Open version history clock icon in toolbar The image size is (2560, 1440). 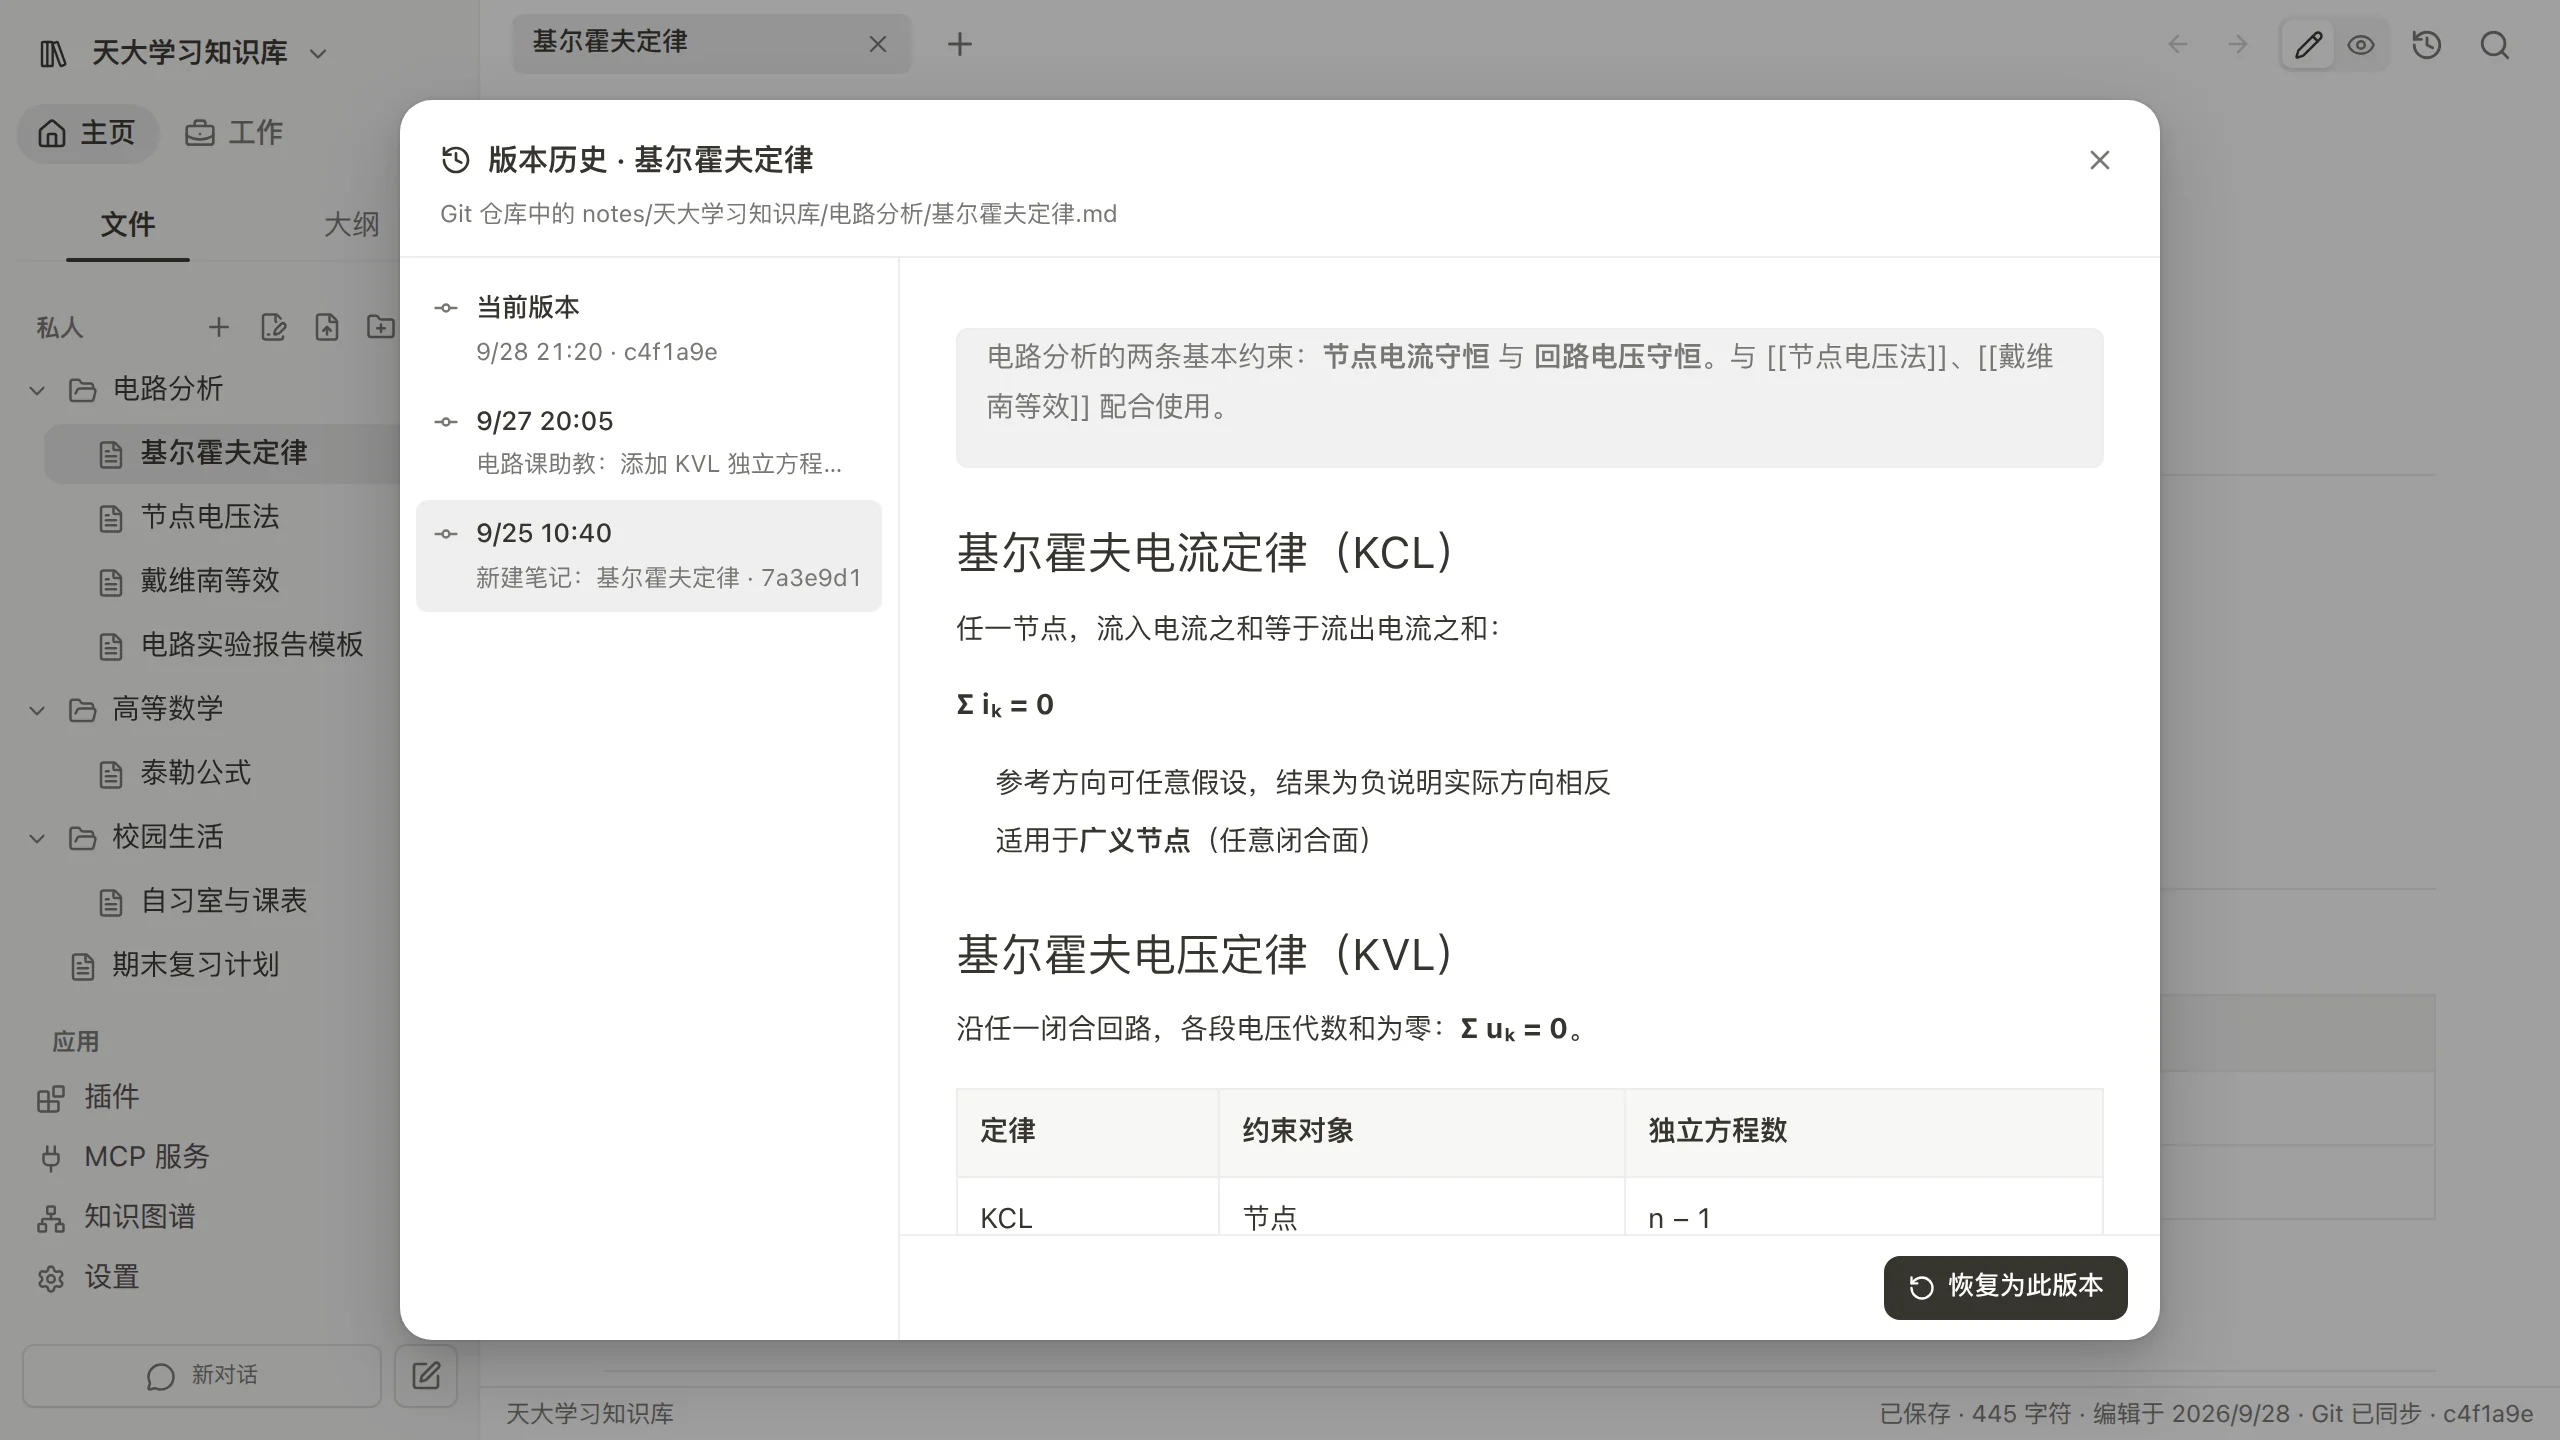pos(2427,45)
